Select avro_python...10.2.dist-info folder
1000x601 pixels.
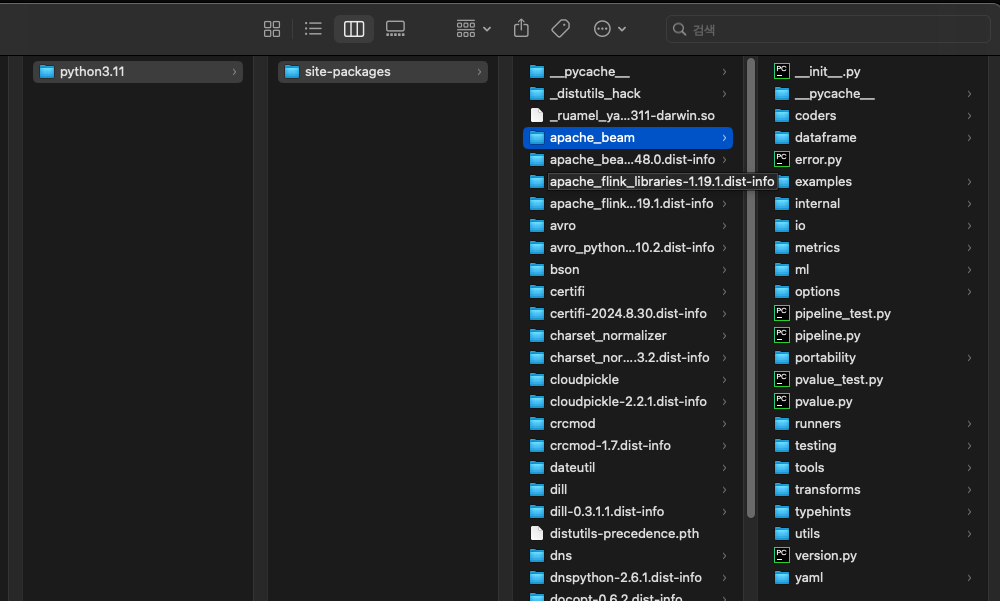pyautogui.click(x=628, y=248)
